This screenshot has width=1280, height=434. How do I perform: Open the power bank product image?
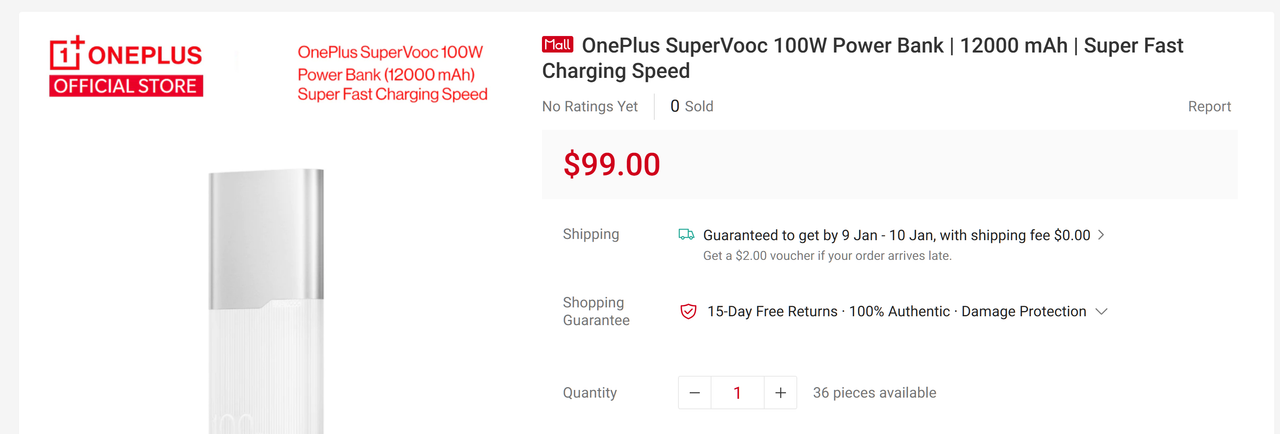267,300
